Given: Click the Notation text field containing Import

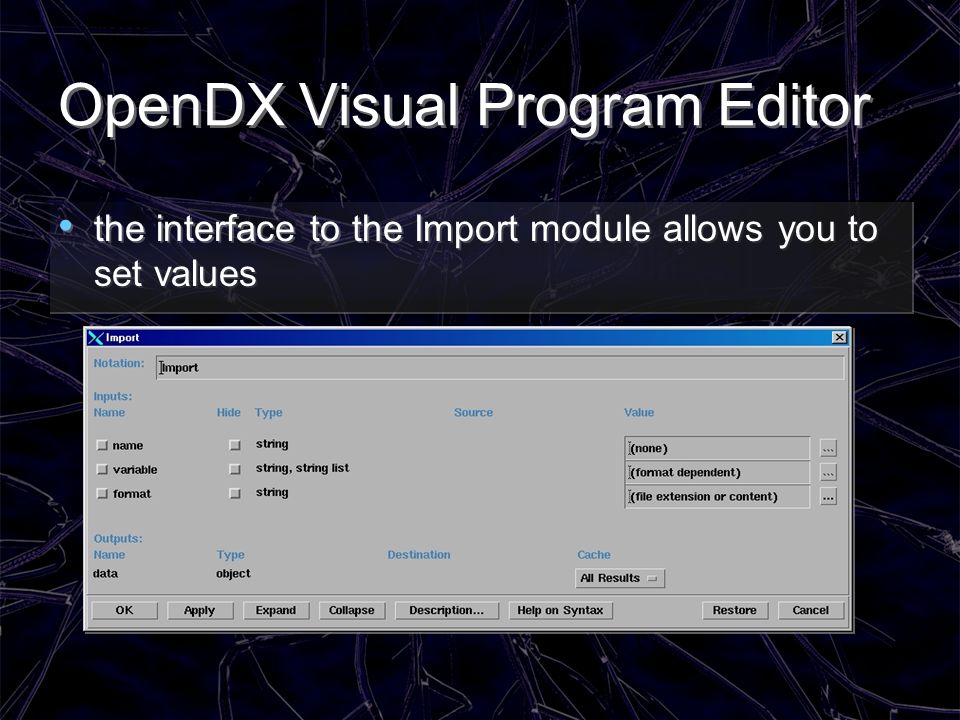Looking at the screenshot, I should (x=500, y=368).
